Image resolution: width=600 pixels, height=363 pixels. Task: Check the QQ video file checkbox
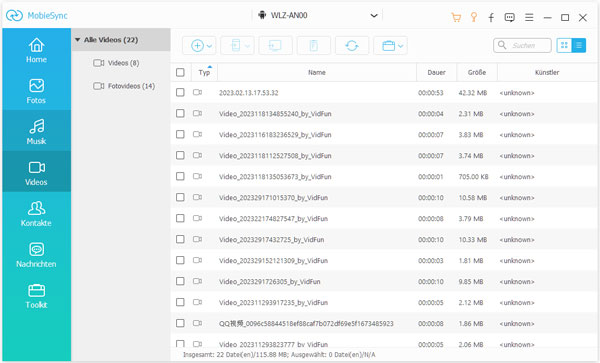click(180, 323)
